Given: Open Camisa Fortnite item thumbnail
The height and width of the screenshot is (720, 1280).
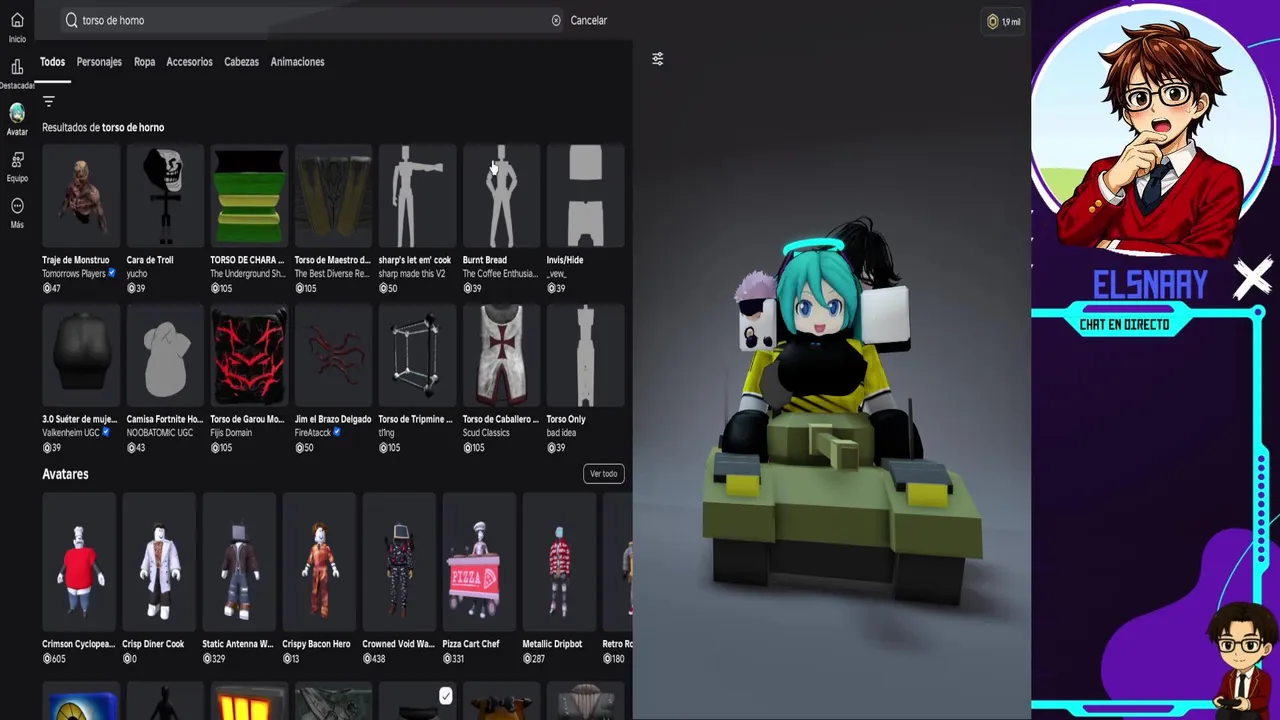Looking at the screenshot, I should [x=165, y=356].
